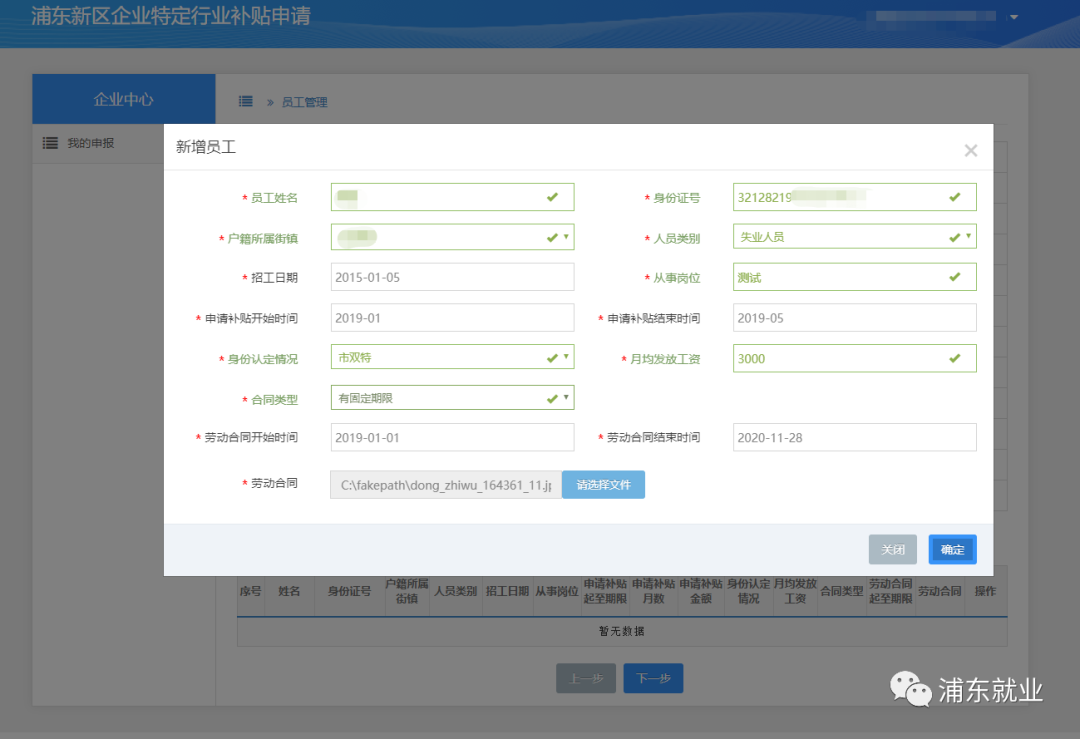Click the 合同类型 column header in table

click(842, 591)
